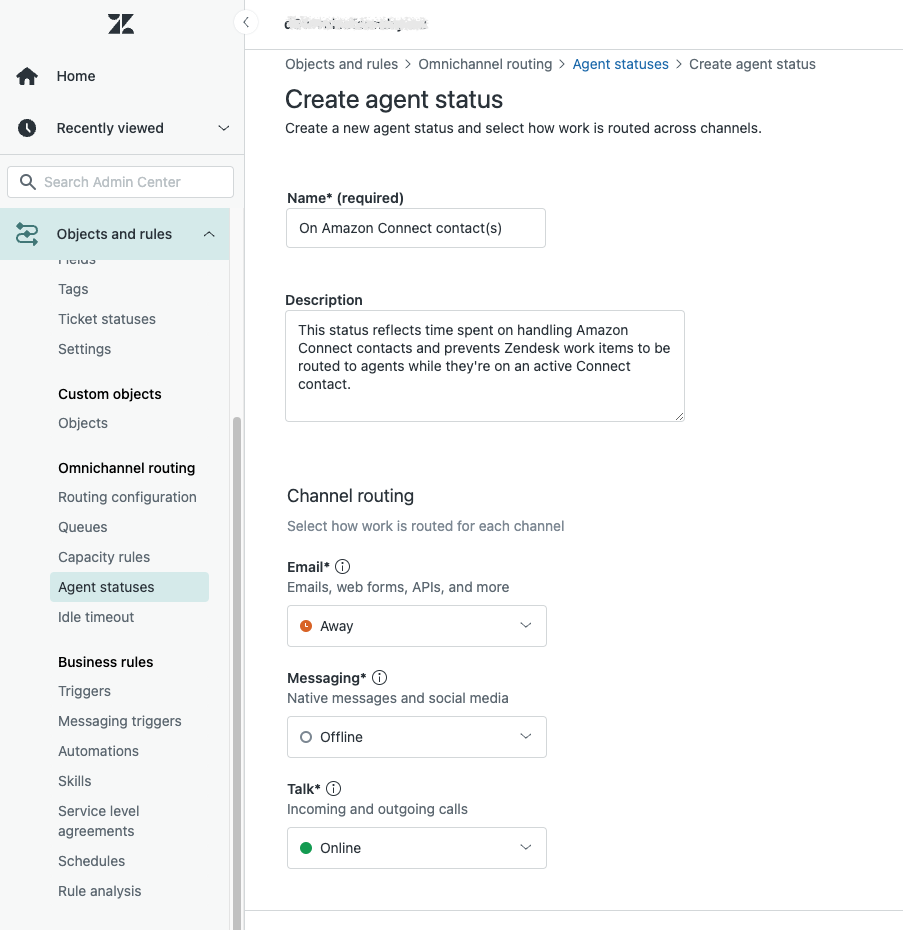Click the Zendesk logo icon

point(120,23)
